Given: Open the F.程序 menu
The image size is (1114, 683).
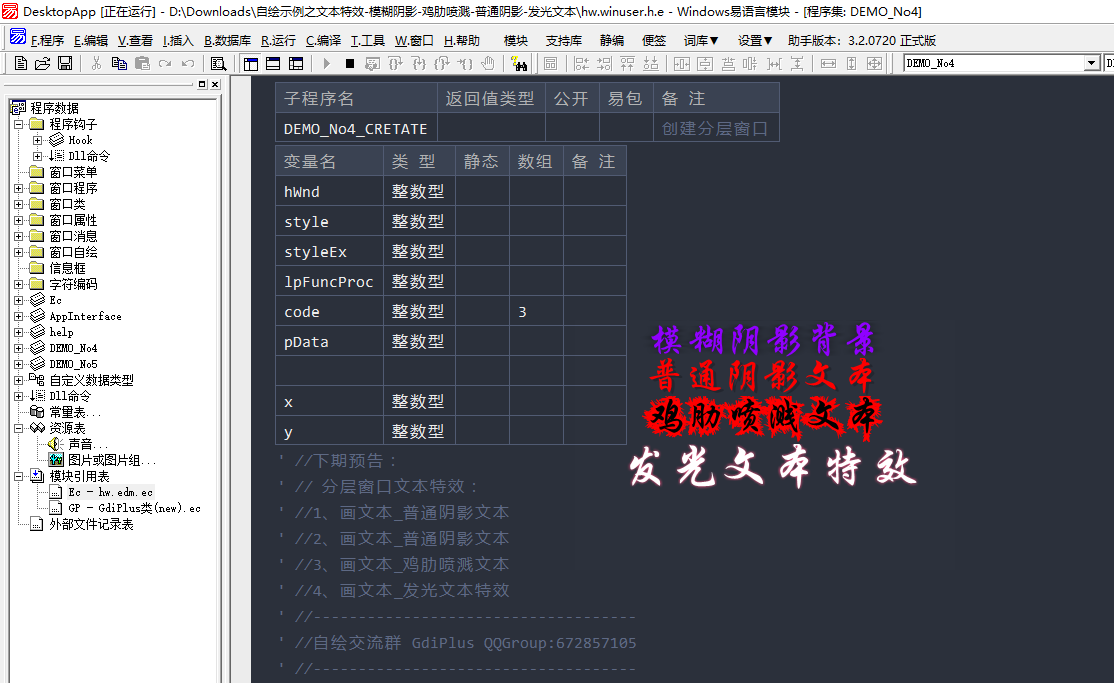Looking at the screenshot, I should (47, 41).
